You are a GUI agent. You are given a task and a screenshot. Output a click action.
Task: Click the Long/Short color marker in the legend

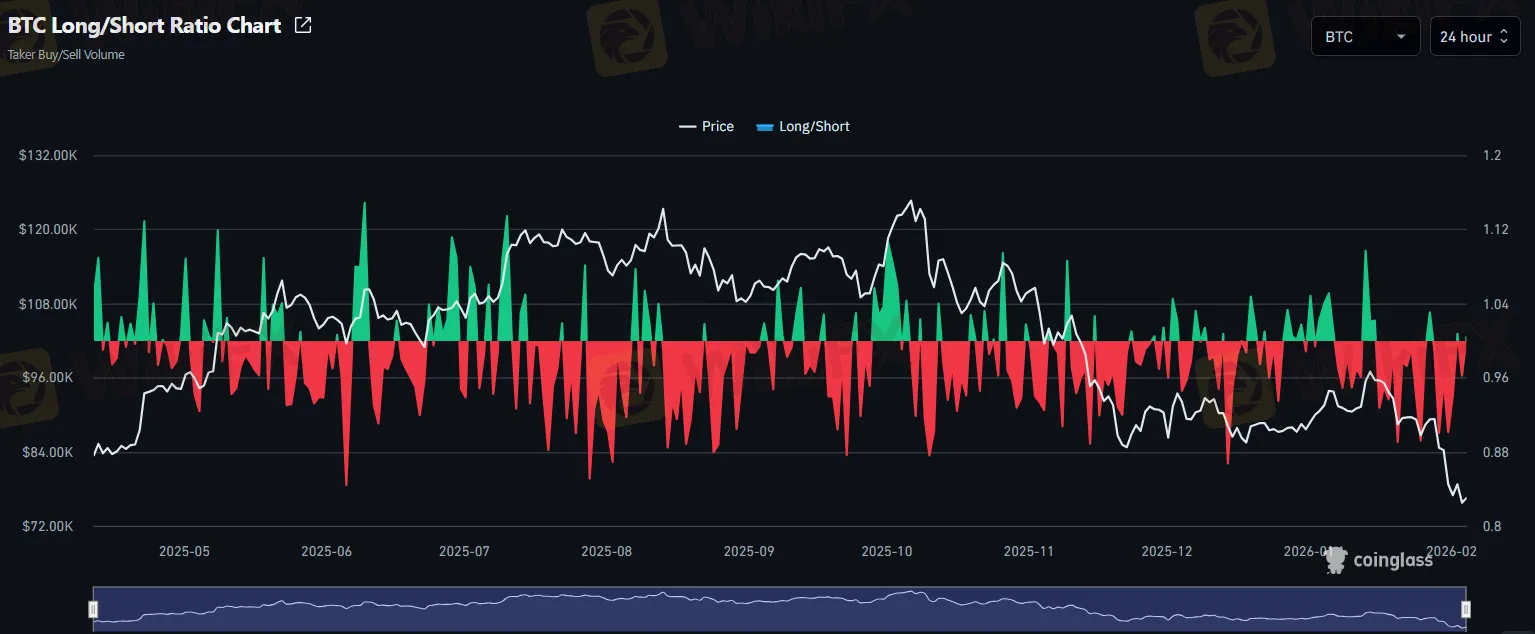coord(766,126)
